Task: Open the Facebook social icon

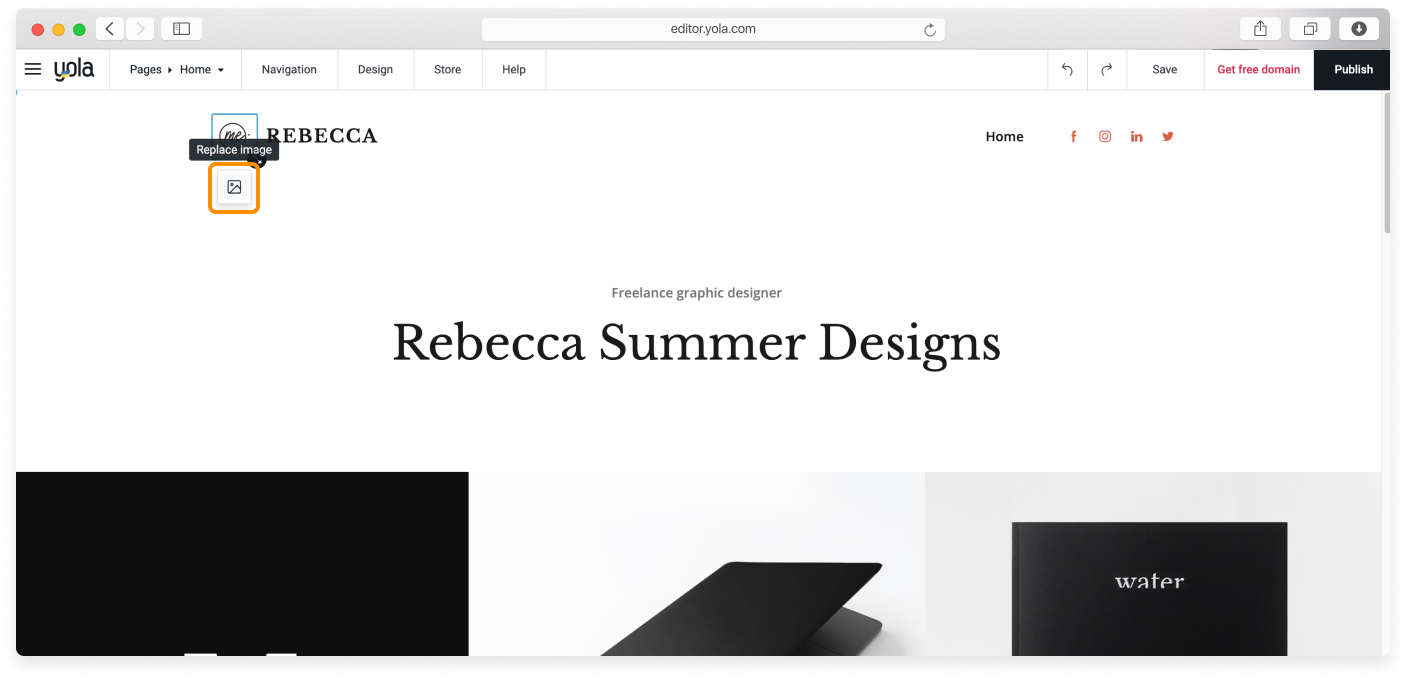Action: [1073, 136]
